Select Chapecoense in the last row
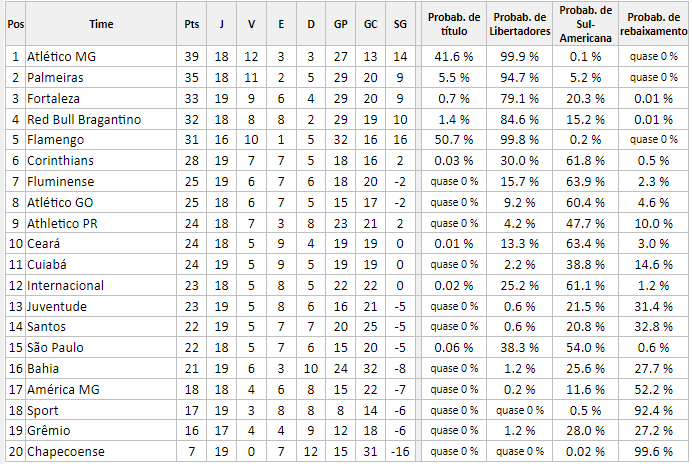 66,452
